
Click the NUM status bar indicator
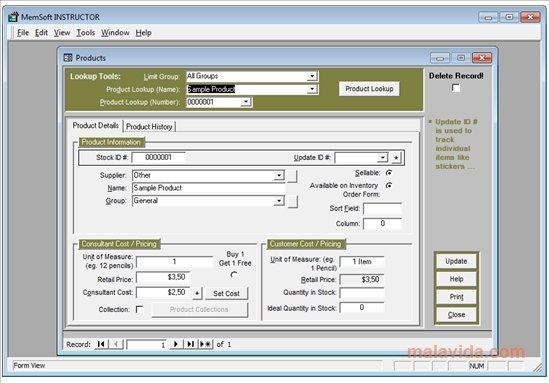point(477,366)
